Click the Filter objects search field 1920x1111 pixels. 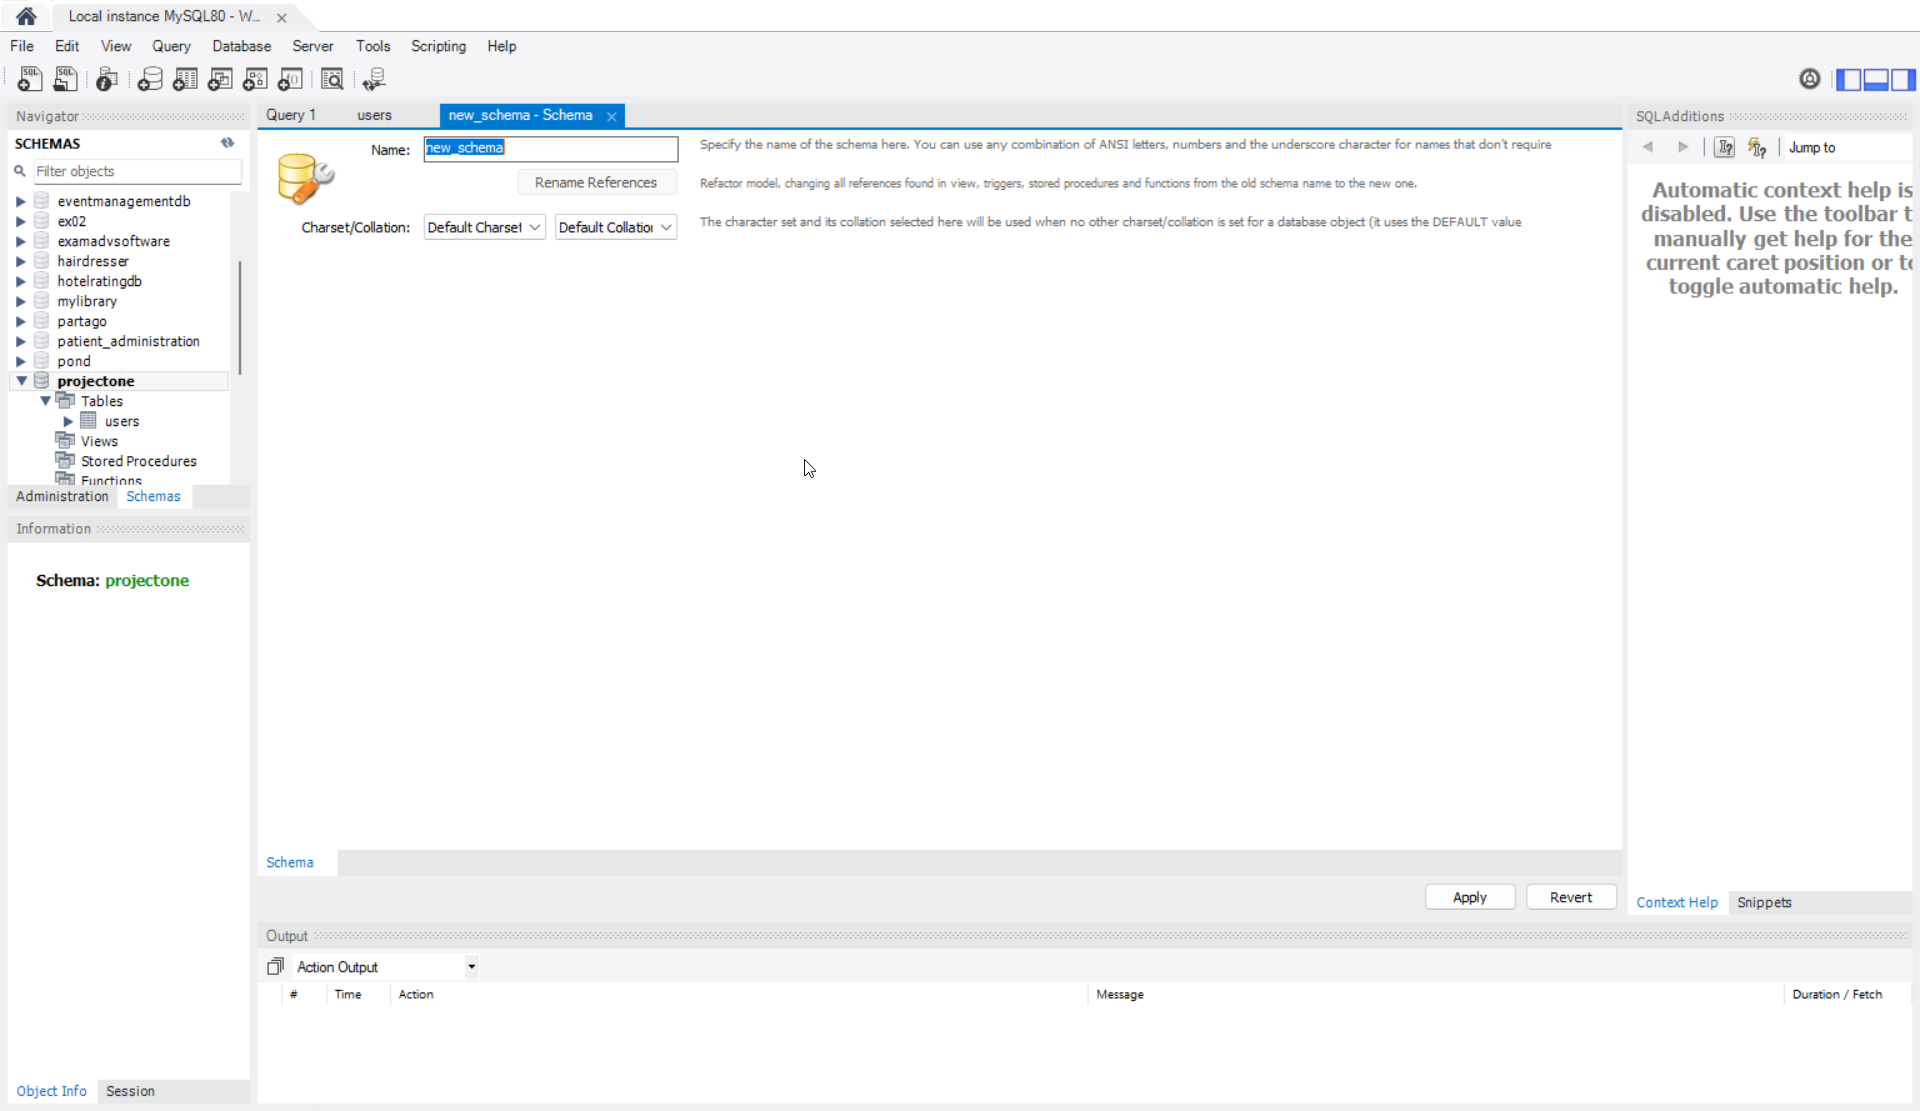(137, 171)
